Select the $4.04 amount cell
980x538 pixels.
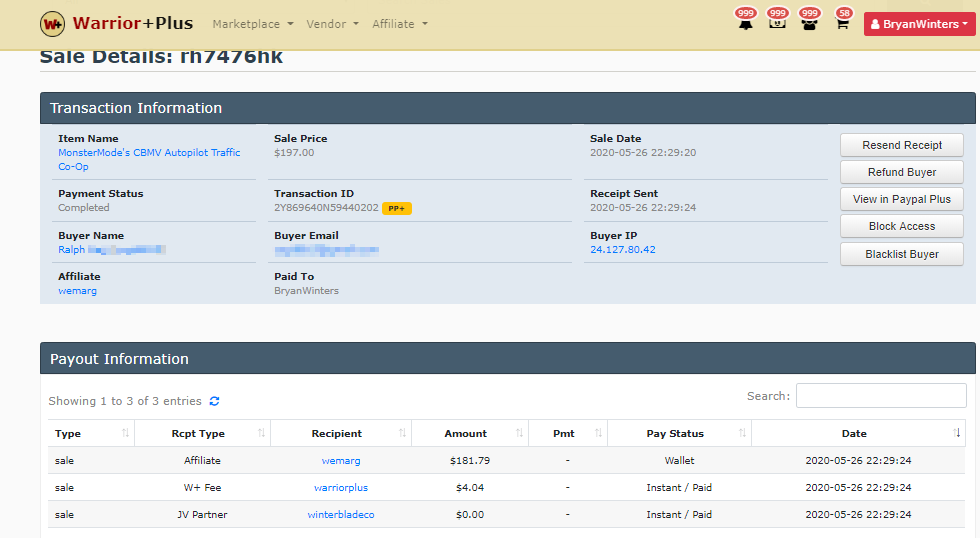[470, 487]
